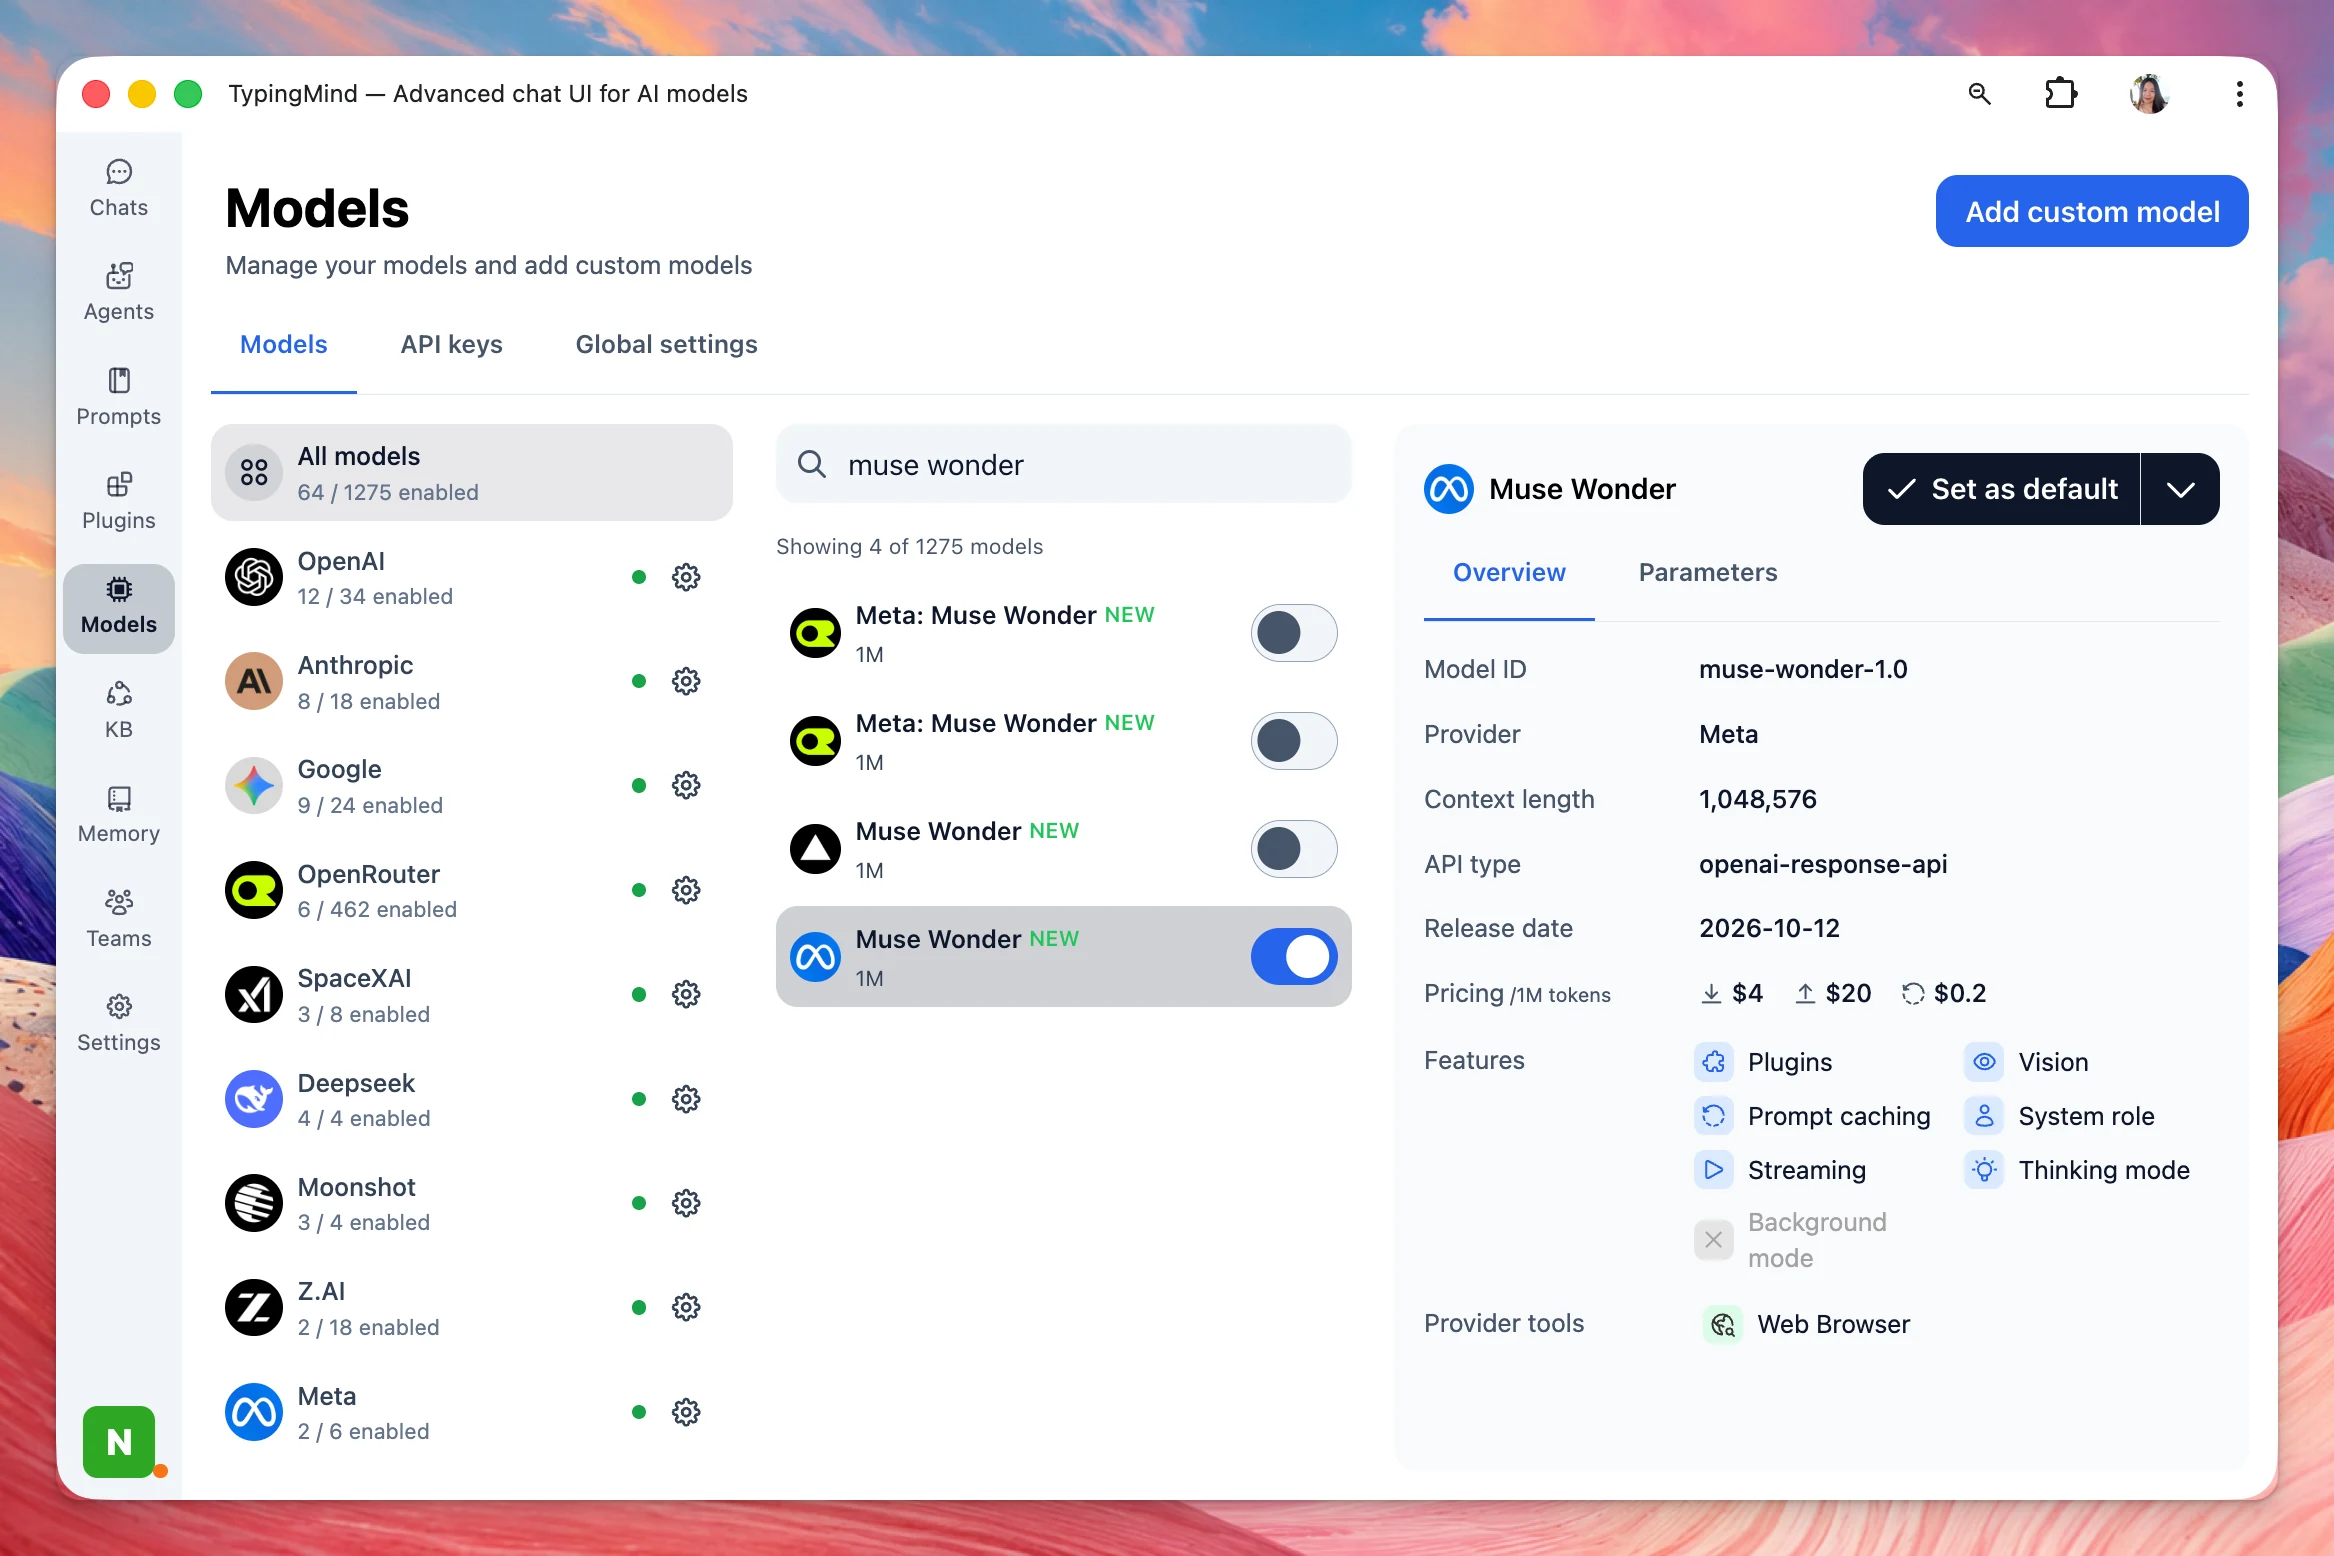Open the Teams sidebar section
The image size is (2334, 1556).
point(118,920)
